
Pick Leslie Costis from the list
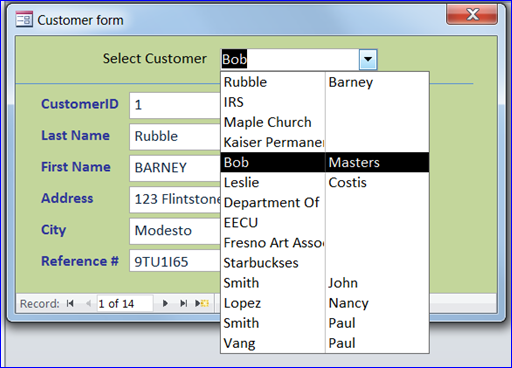pos(325,182)
